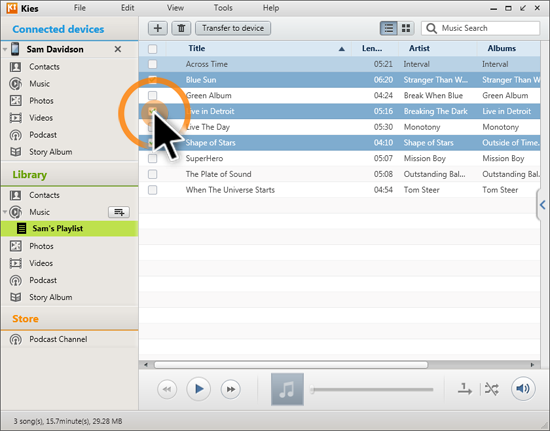This screenshot has height=431, width=550.
Task: Click the album art thumbnail
Action: [287, 389]
